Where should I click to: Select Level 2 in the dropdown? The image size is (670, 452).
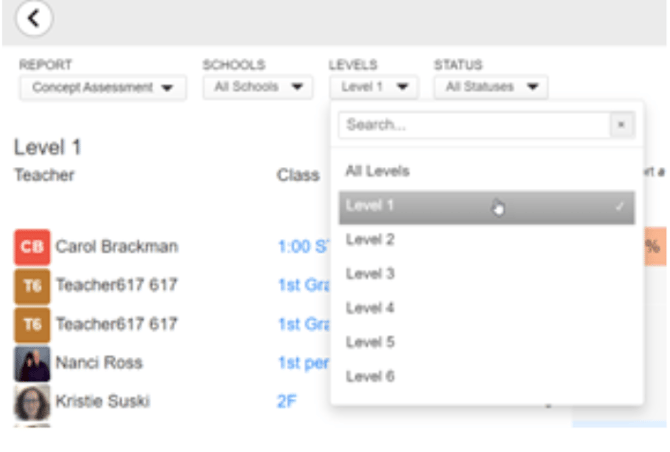(x=370, y=240)
